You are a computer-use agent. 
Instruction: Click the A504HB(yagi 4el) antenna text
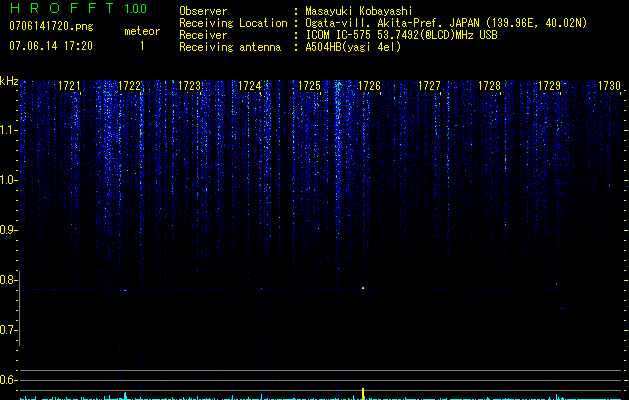pyautogui.click(x=353, y=47)
